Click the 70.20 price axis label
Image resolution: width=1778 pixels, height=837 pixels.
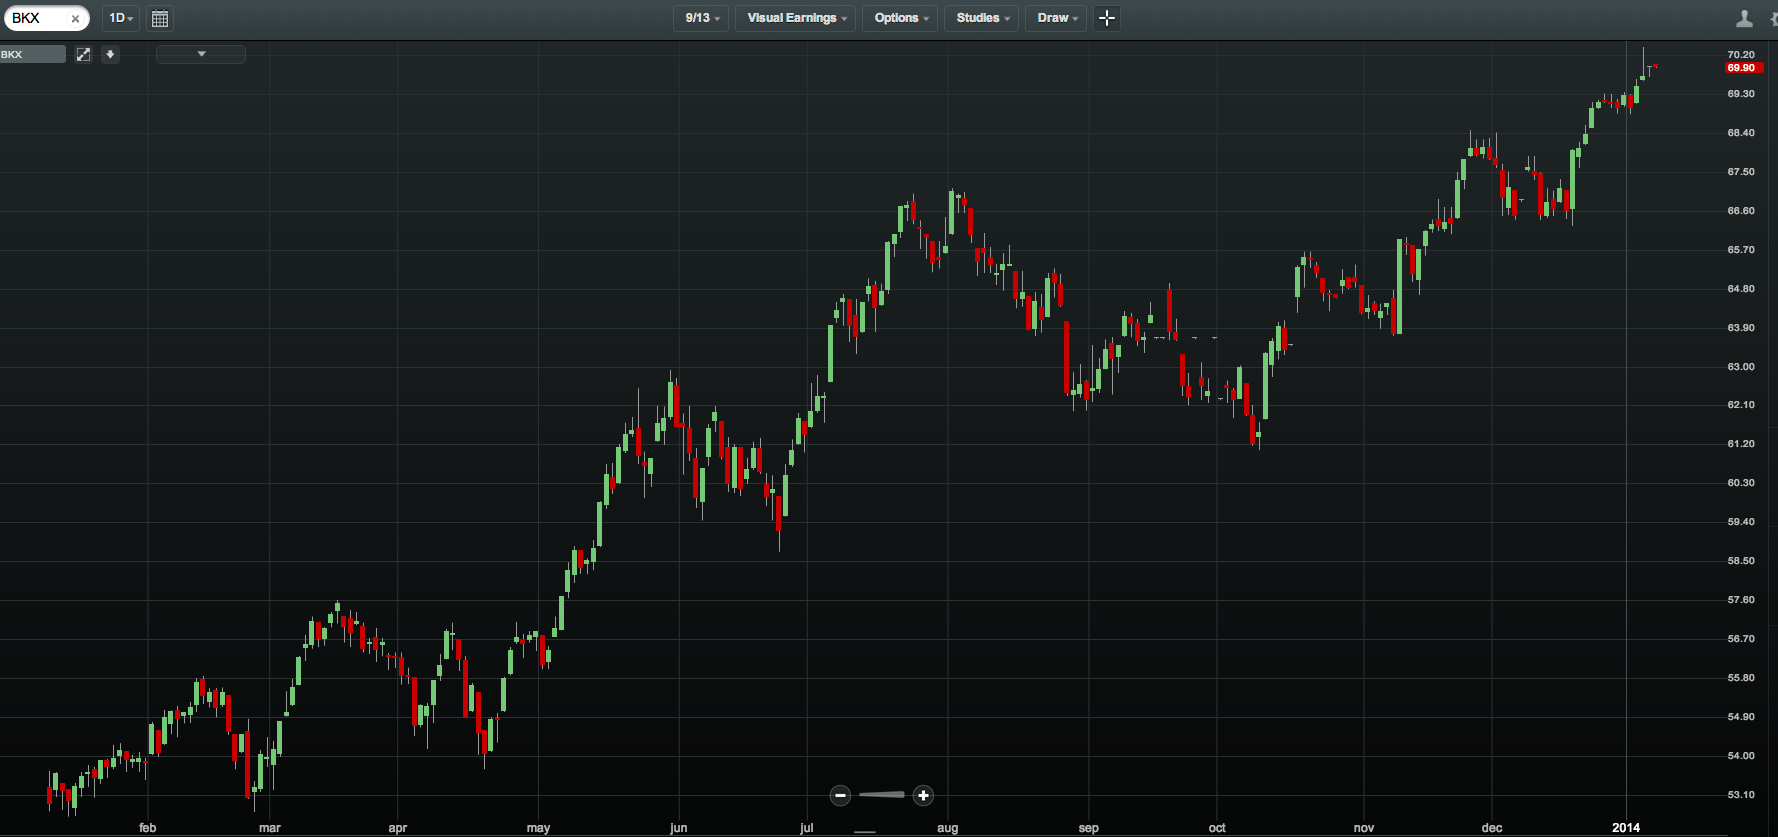(1741, 55)
